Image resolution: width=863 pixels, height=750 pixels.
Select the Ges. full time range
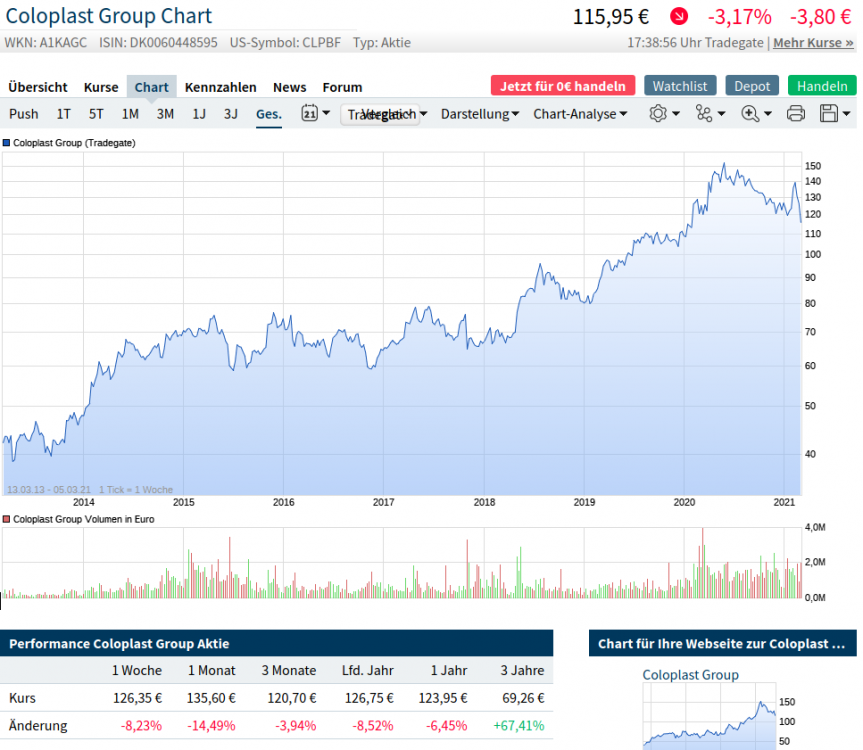pos(269,114)
